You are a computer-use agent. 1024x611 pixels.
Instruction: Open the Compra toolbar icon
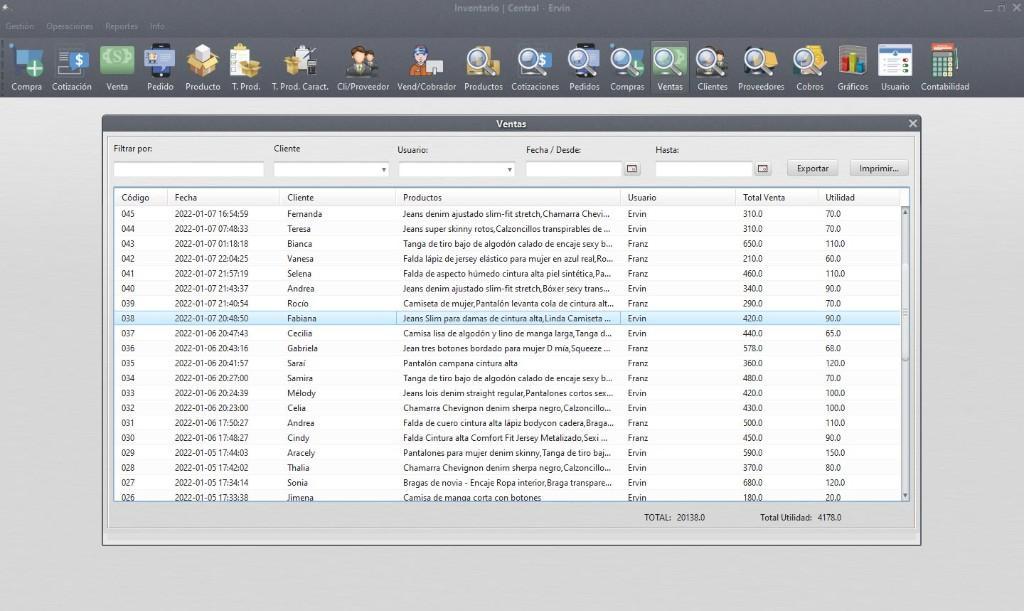26,68
